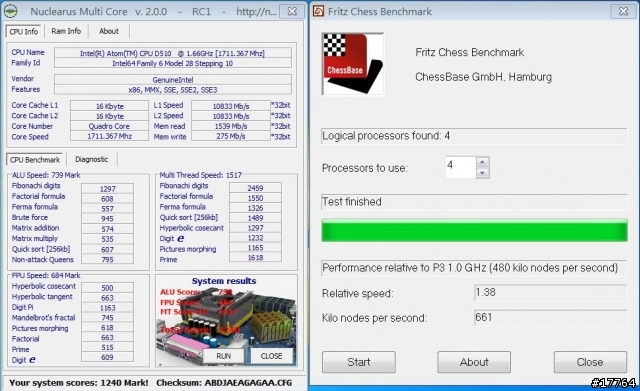640x391 pixels.
Task: Open the Ram Info tab
Action: tap(66, 31)
